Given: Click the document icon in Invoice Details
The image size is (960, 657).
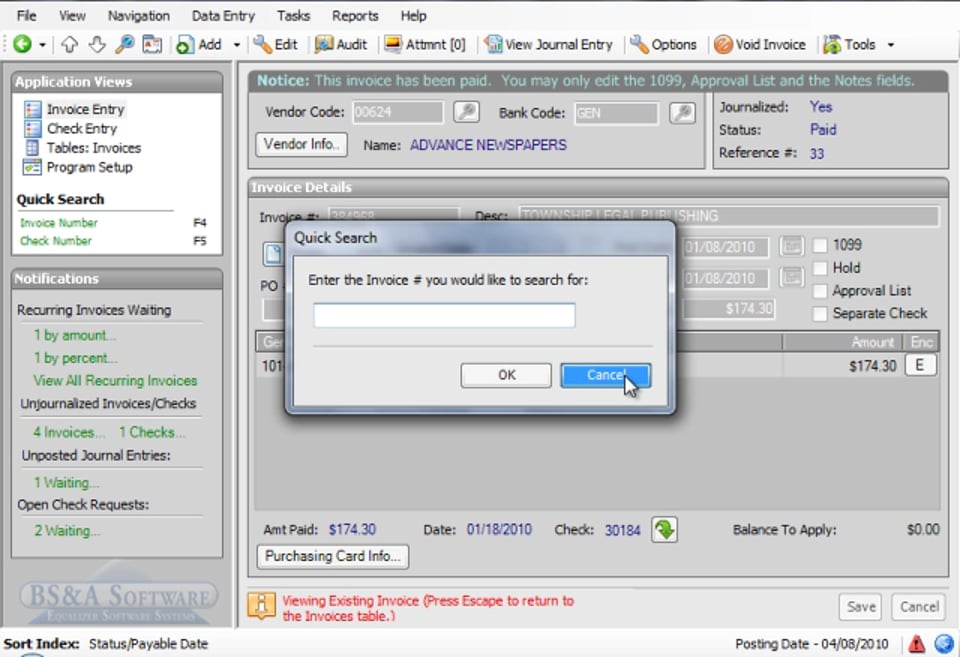Looking at the screenshot, I should (273, 254).
